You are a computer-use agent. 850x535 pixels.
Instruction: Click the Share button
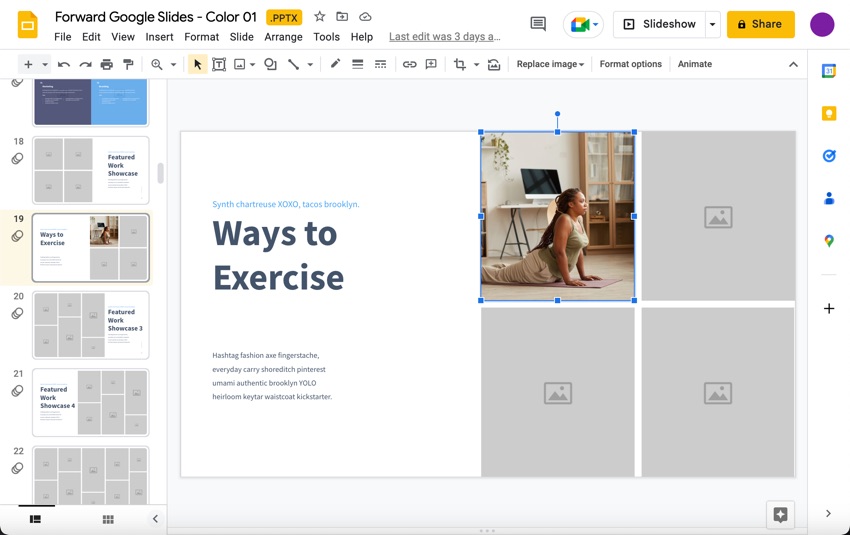761,24
